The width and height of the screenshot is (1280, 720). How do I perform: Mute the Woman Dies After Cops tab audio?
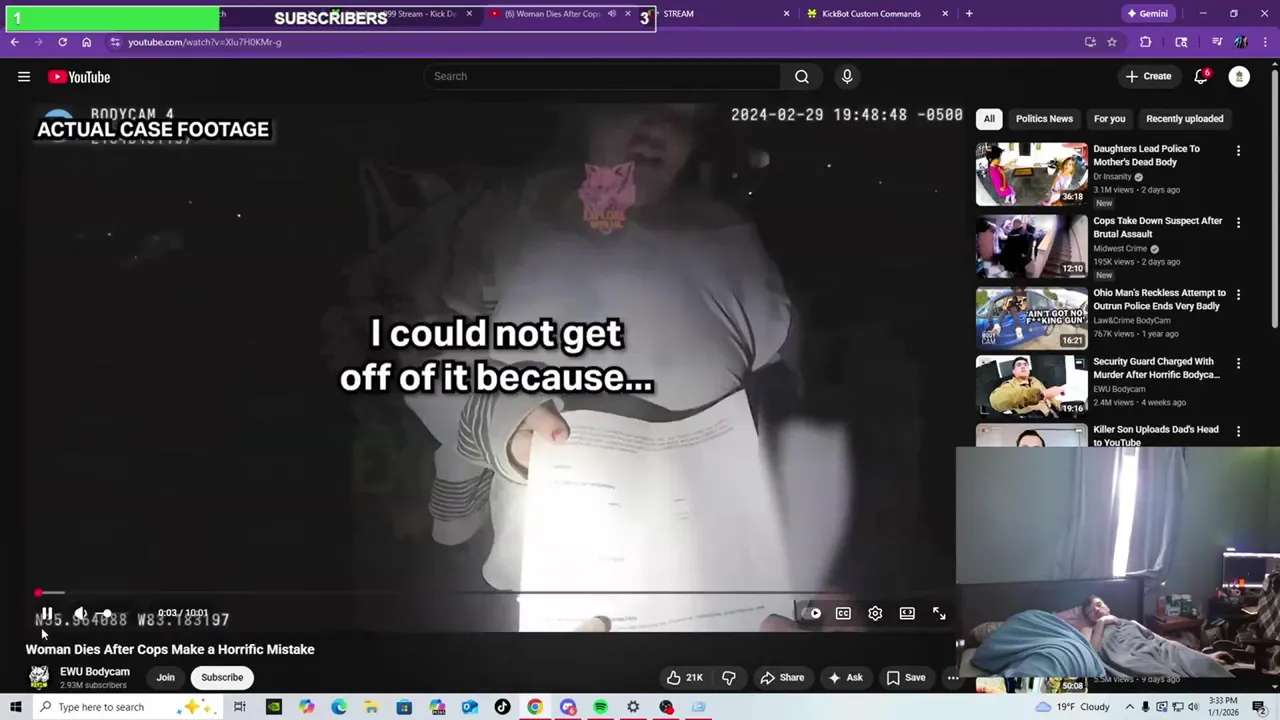[x=611, y=14]
